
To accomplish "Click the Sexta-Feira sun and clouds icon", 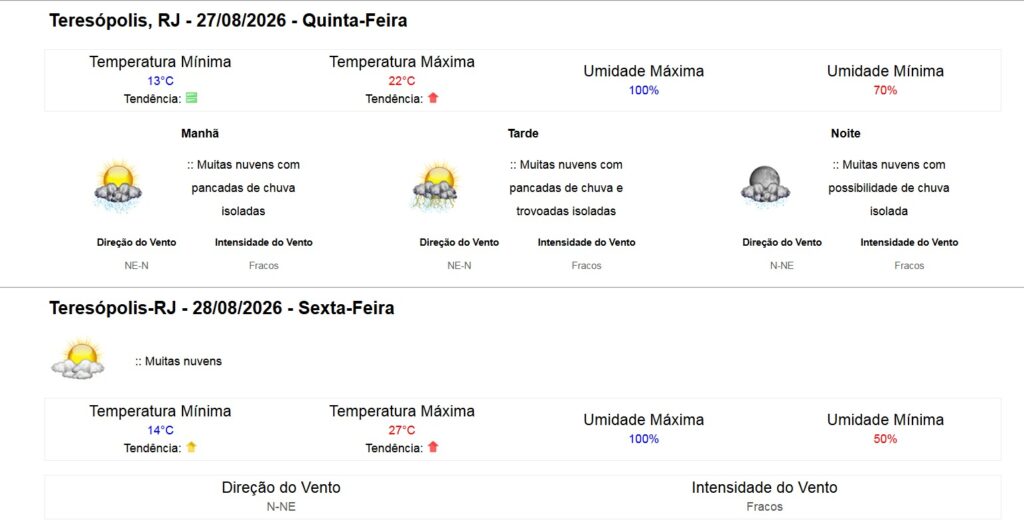I will point(78,359).
